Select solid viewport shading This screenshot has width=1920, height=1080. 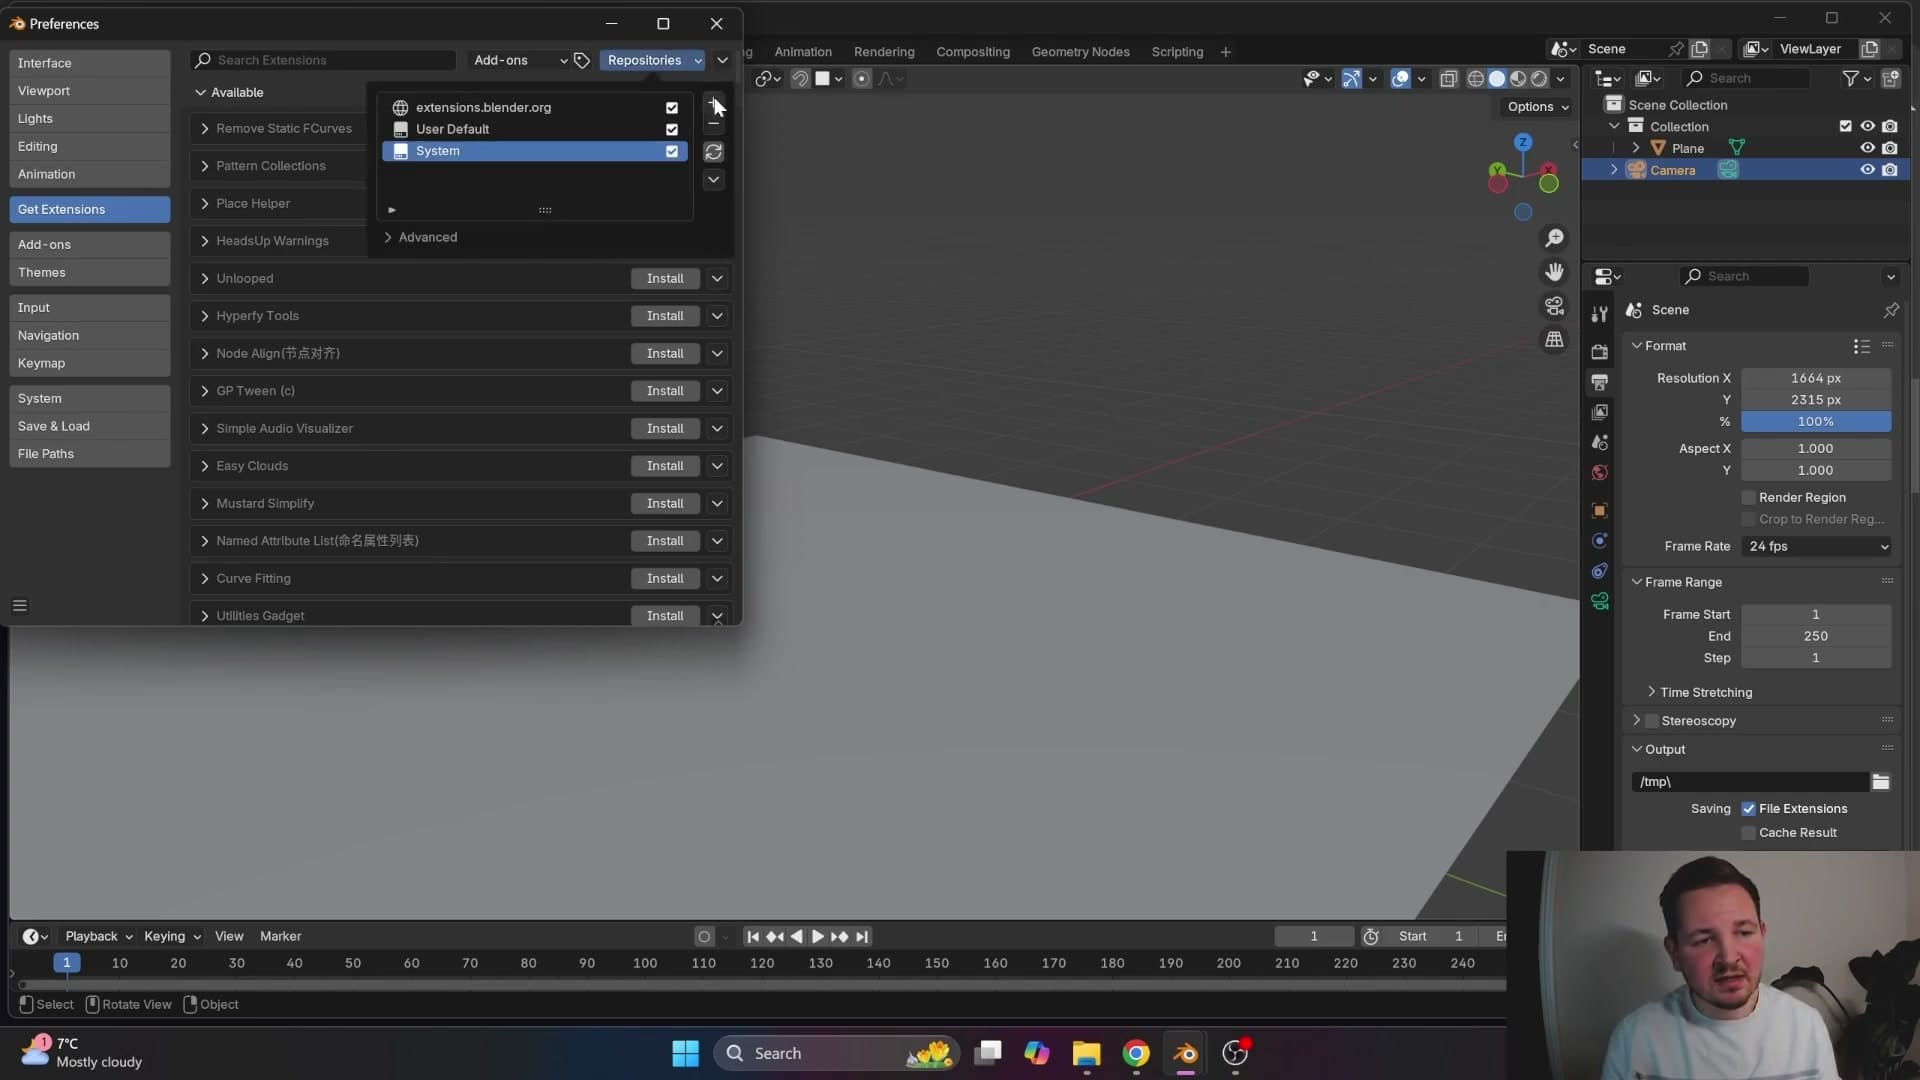click(1496, 79)
